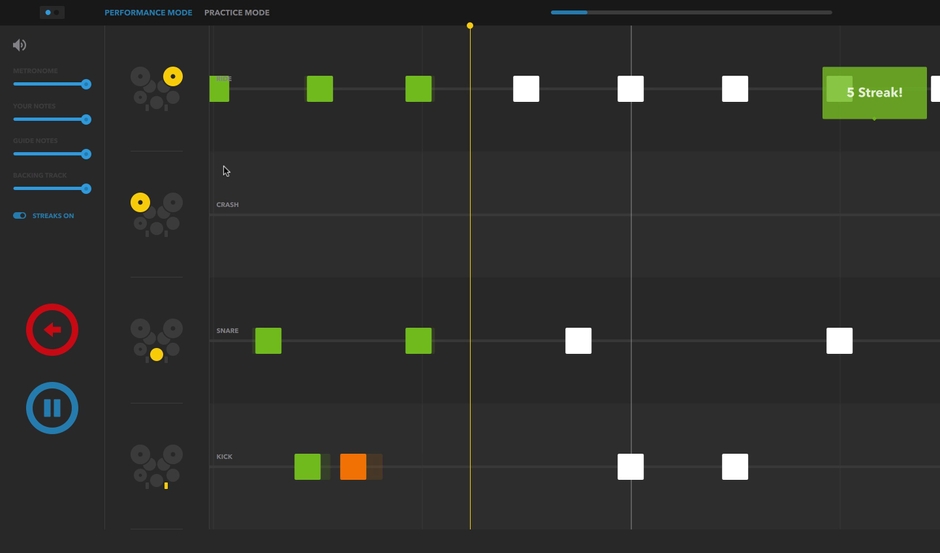940x553 pixels.
Task: Select the Crash cymbal drum kit icon
Action: pyautogui.click(x=157, y=214)
